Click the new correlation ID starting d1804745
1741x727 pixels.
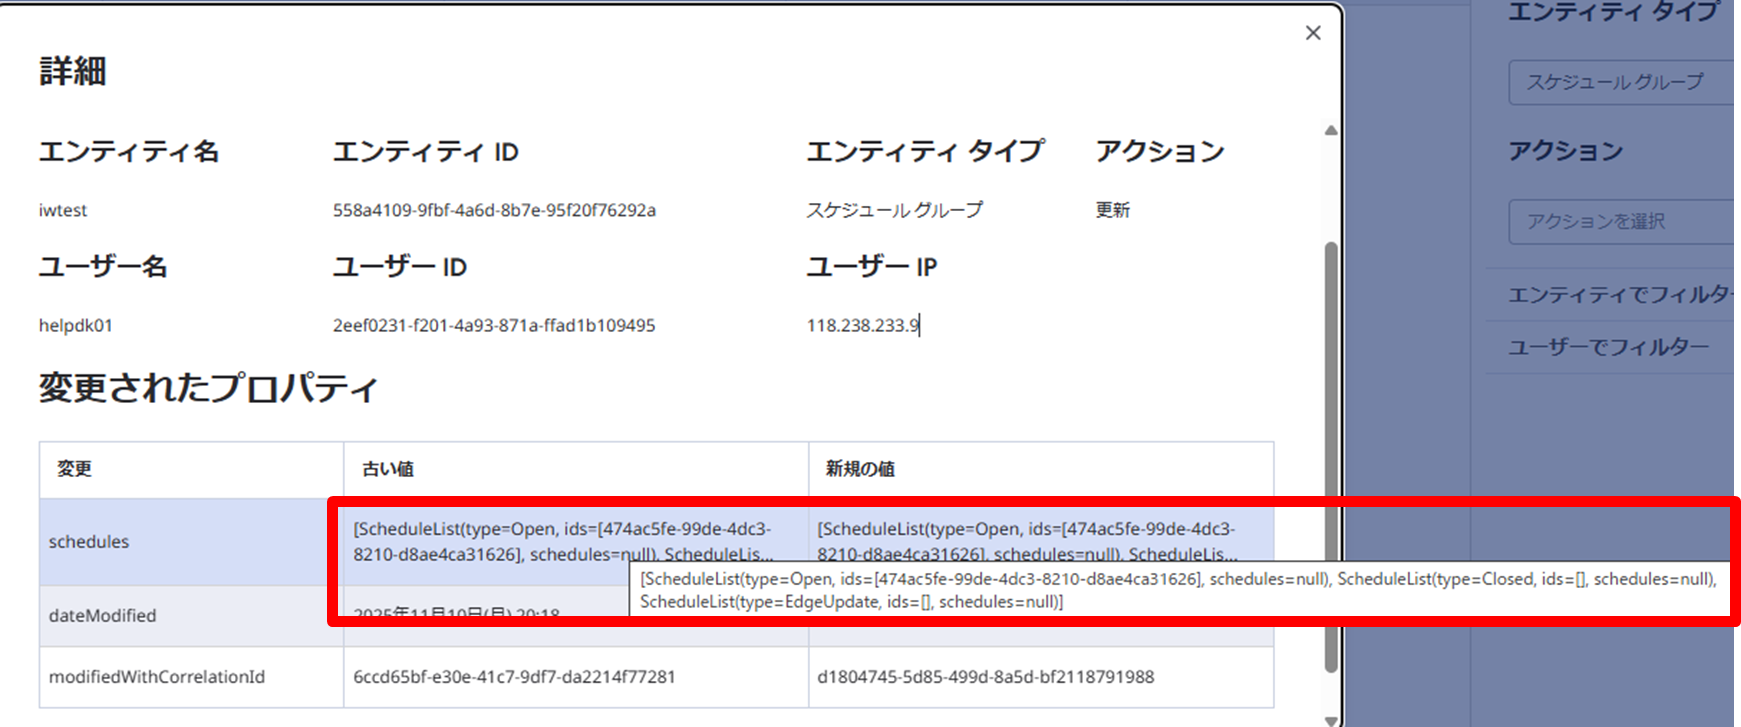click(985, 677)
